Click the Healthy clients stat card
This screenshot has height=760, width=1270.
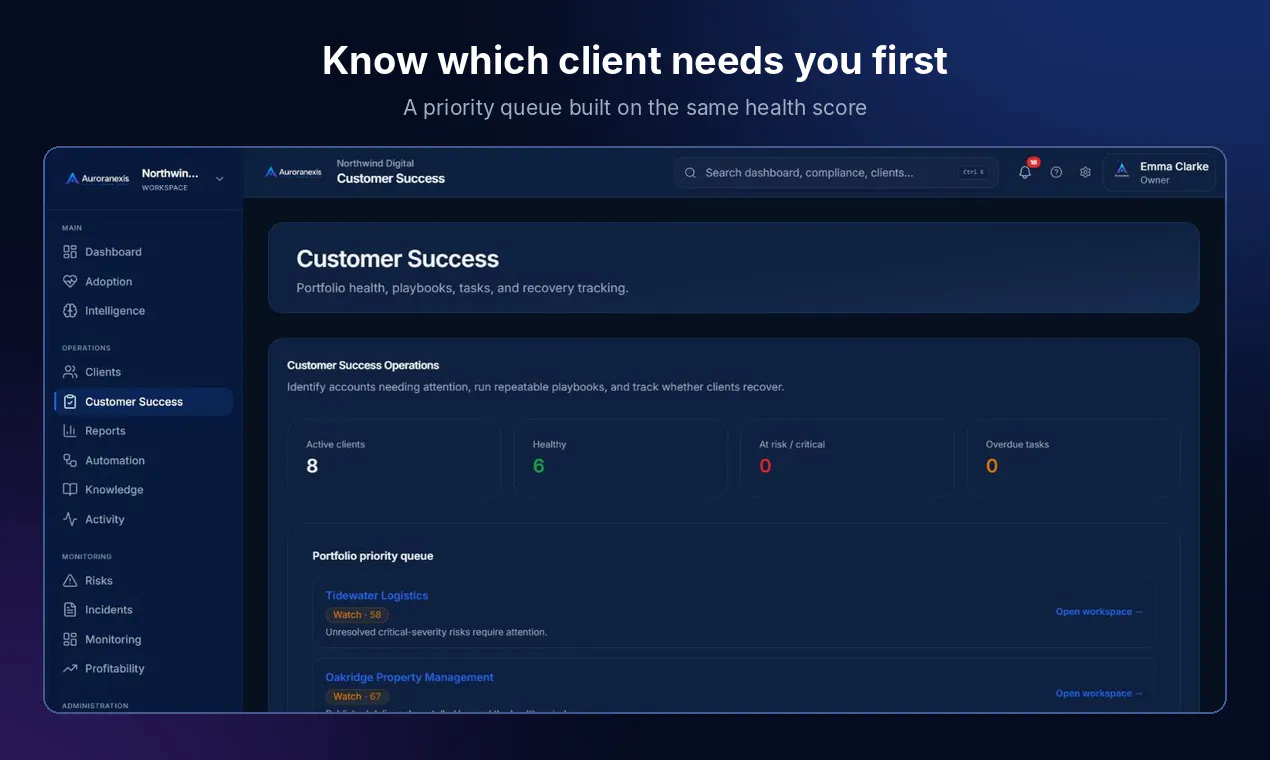(620, 458)
